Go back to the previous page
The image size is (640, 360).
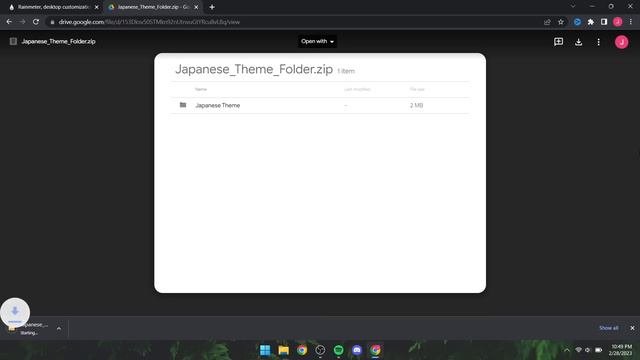pyautogui.click(x=9, y=22)
